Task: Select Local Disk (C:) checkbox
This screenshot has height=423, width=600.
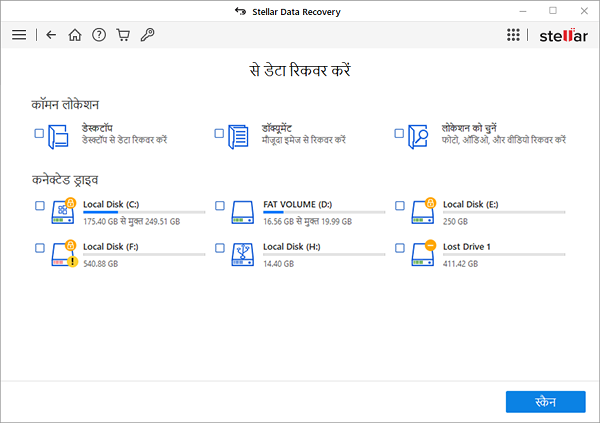Action: tap(39, 206)
